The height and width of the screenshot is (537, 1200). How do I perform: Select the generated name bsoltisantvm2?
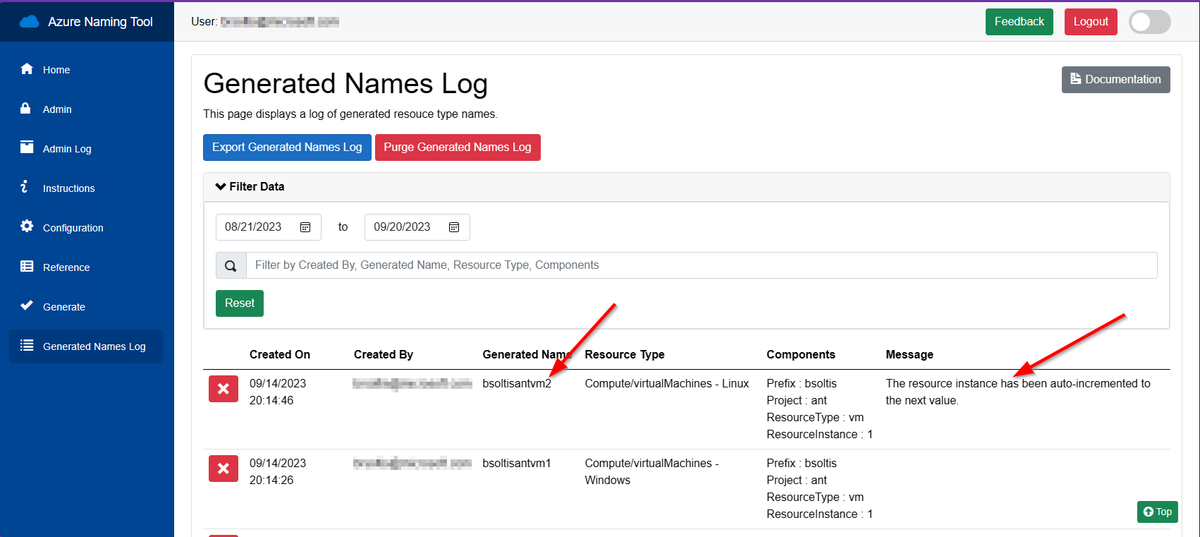517,383
